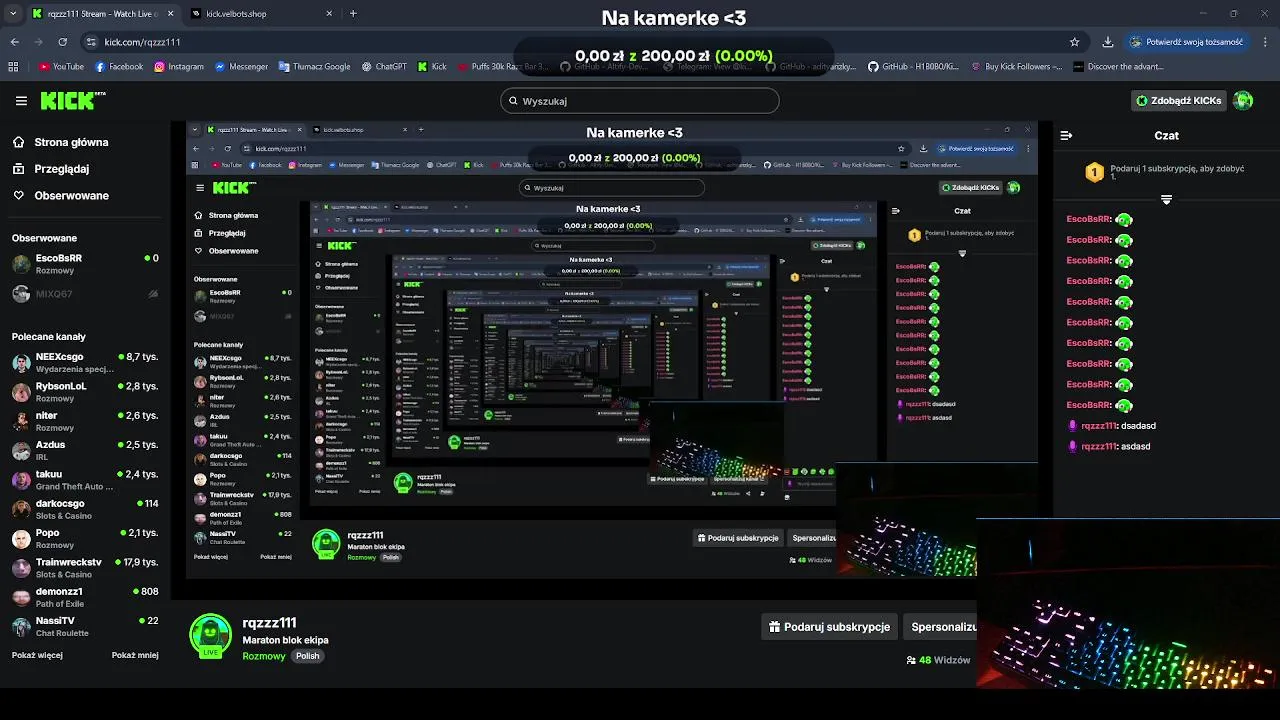Viewport: 1280px width, 720px height.
Task: Collapse the chat panel arrow icon
Action: pos(1066,135)
